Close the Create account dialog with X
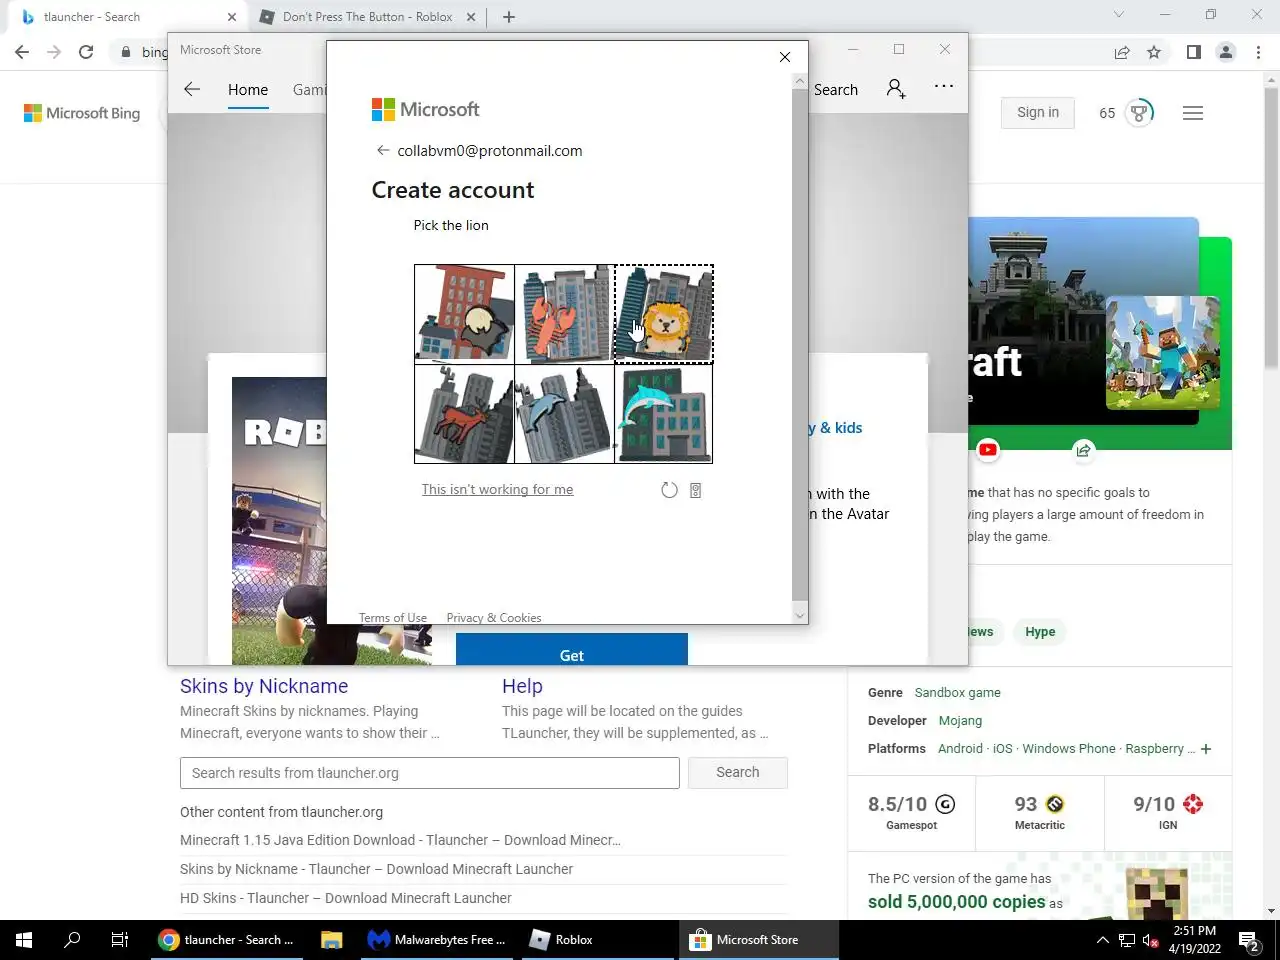The width and height of the screenshot is (1280, 960). (785, 57)
